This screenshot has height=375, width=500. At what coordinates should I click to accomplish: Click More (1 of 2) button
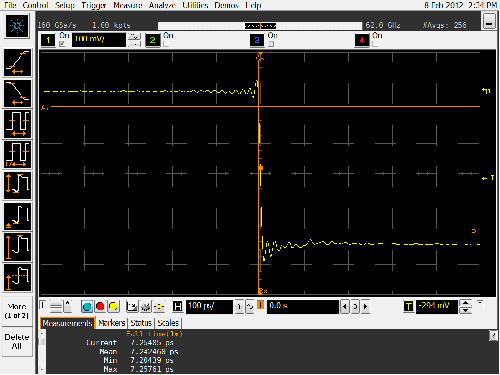(x=17, y=311)
